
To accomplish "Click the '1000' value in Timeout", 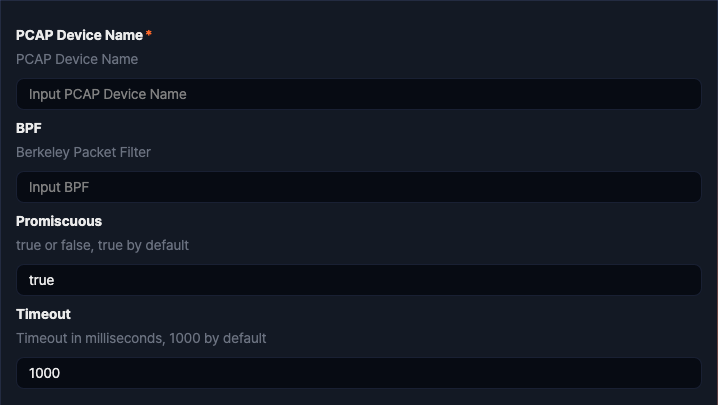I will tap(45, 373).
